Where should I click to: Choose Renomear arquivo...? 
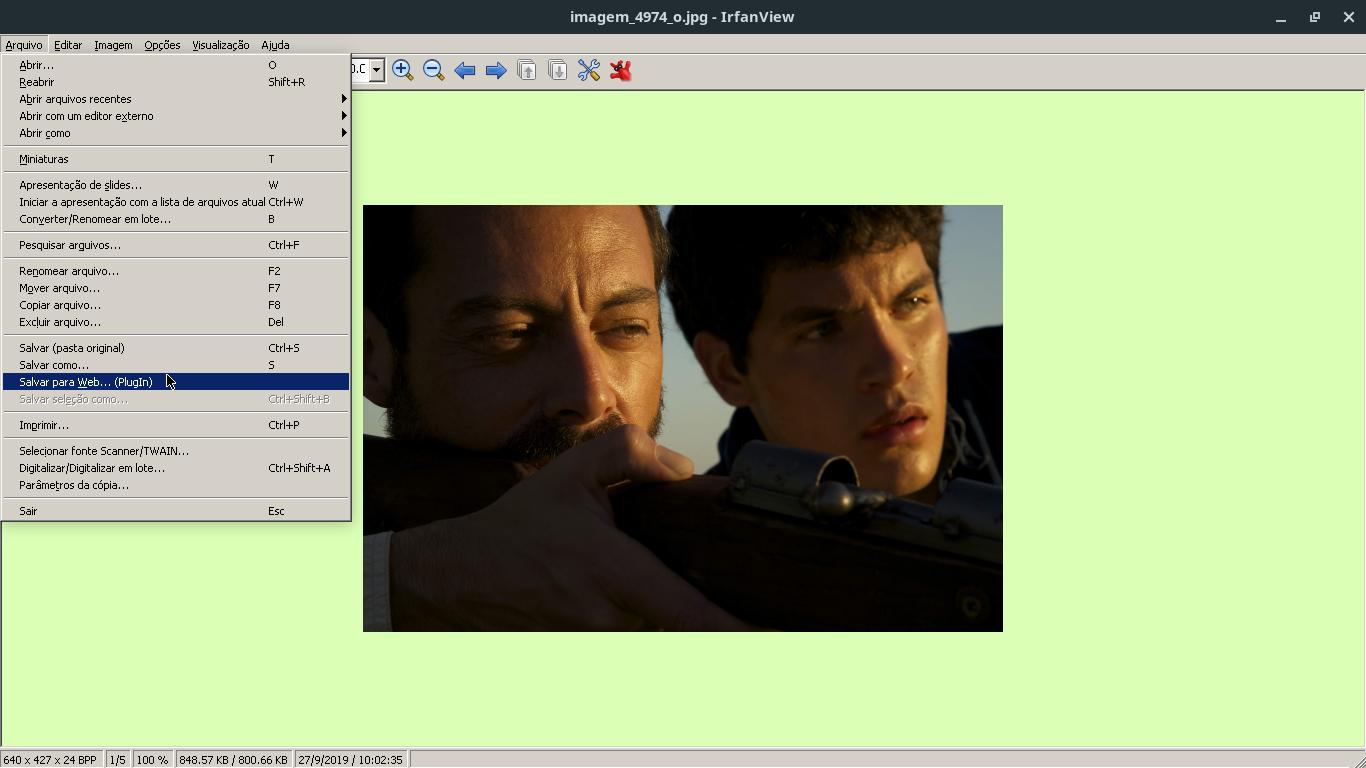pyautogui.click(x=176, y=271)
